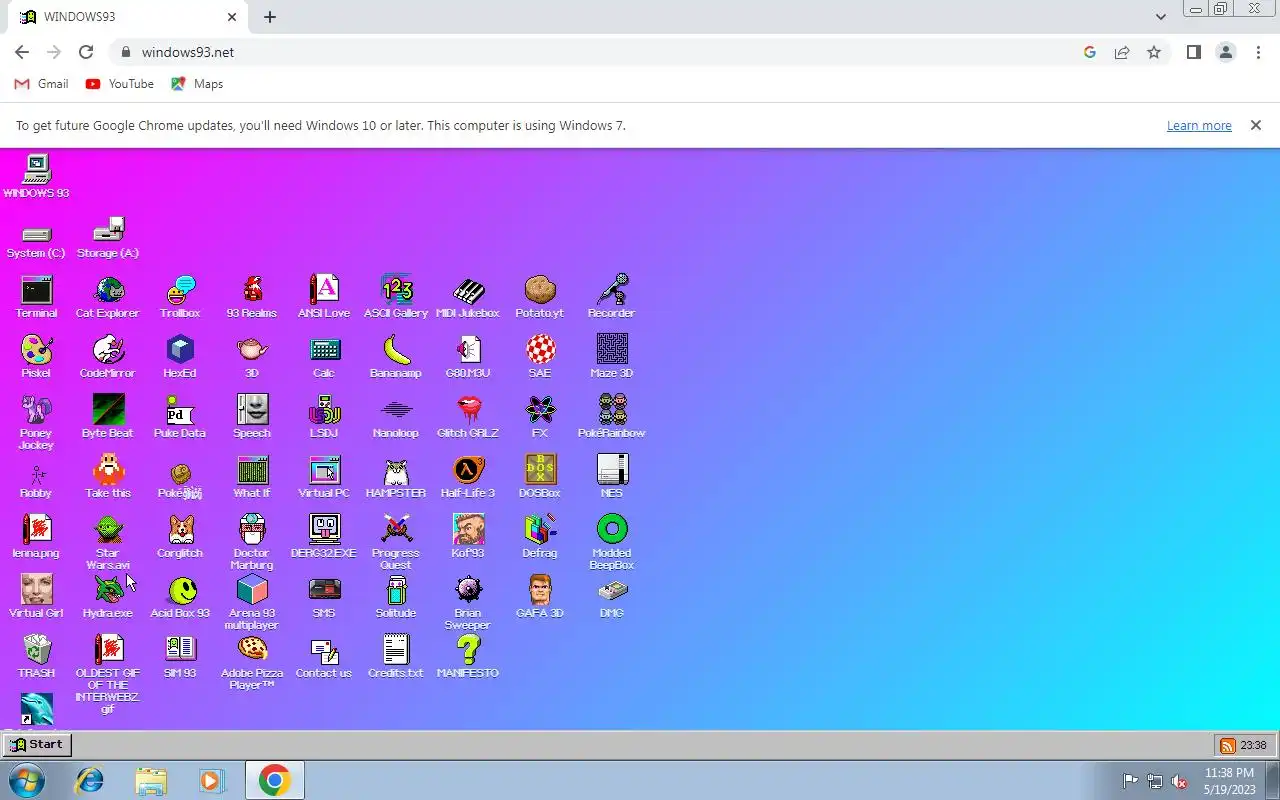Expand the tab search chevron
Image resolution: width=1280 pixels, height=800 pixels.
(1161, 17)
